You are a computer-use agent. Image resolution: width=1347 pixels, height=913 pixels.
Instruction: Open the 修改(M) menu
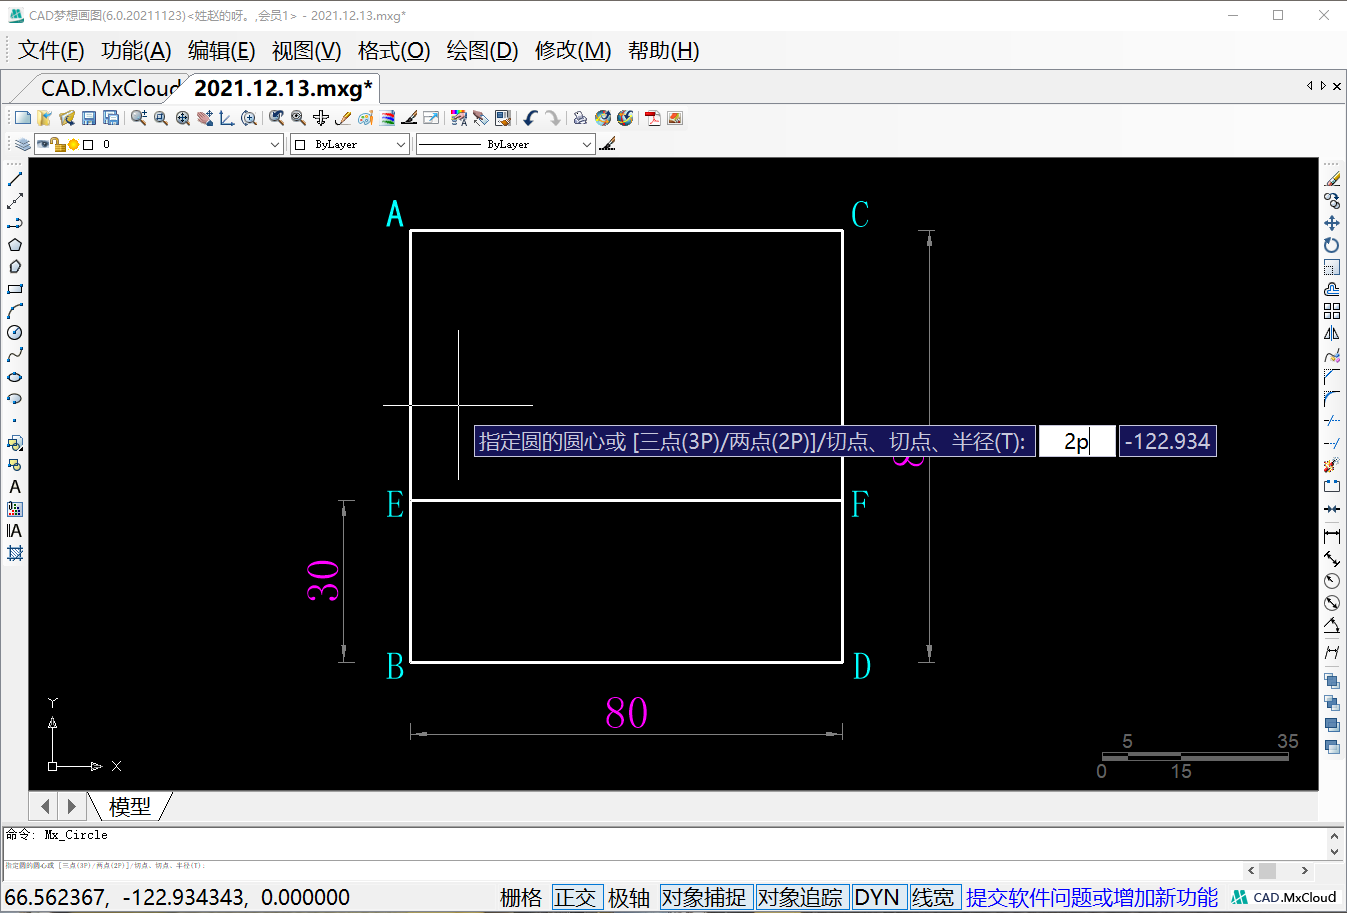(x=573, y=50)
